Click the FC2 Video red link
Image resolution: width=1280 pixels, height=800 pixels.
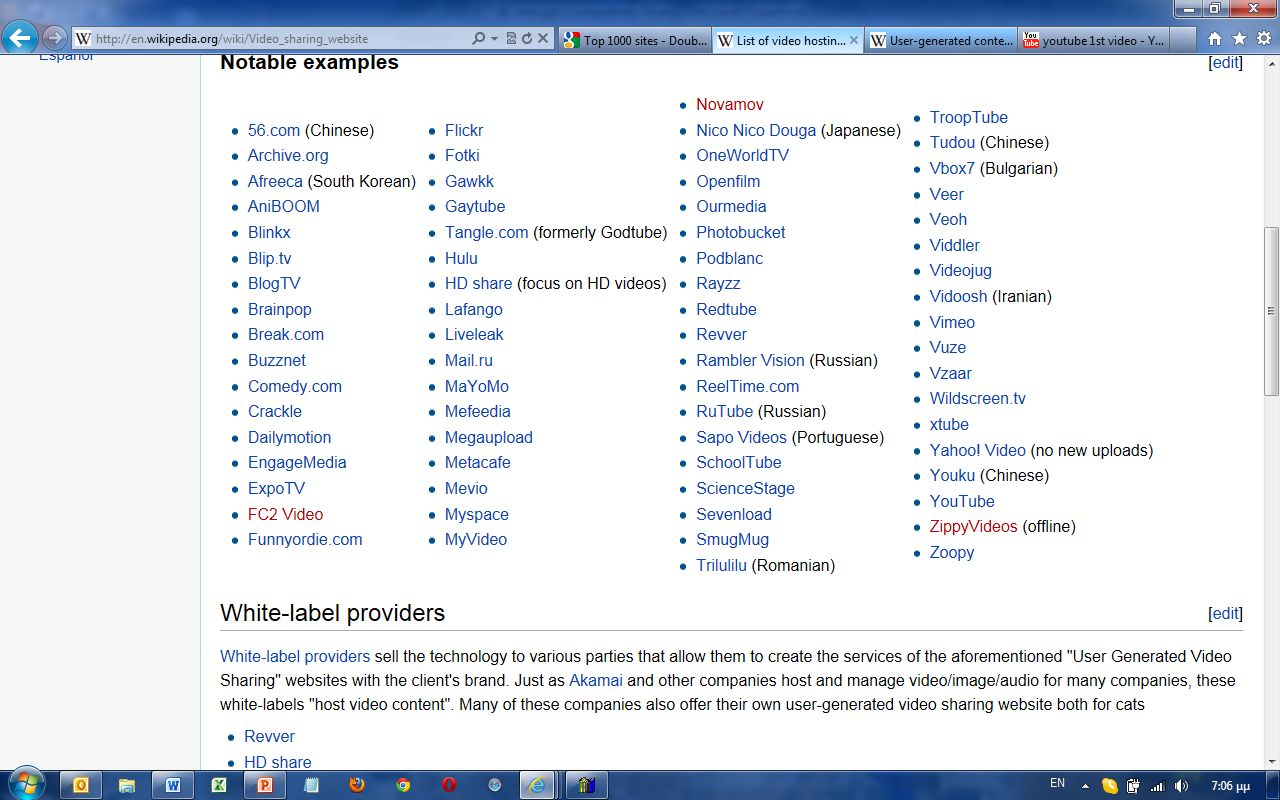click(285, 514)
